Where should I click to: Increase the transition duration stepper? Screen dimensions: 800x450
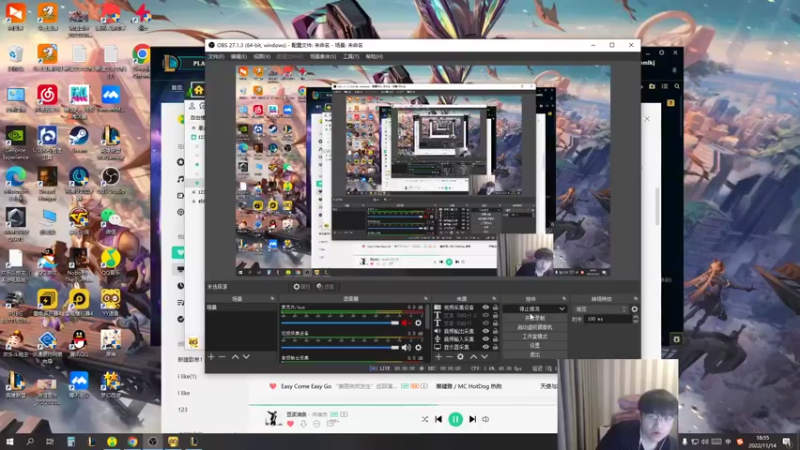[635, 317]
